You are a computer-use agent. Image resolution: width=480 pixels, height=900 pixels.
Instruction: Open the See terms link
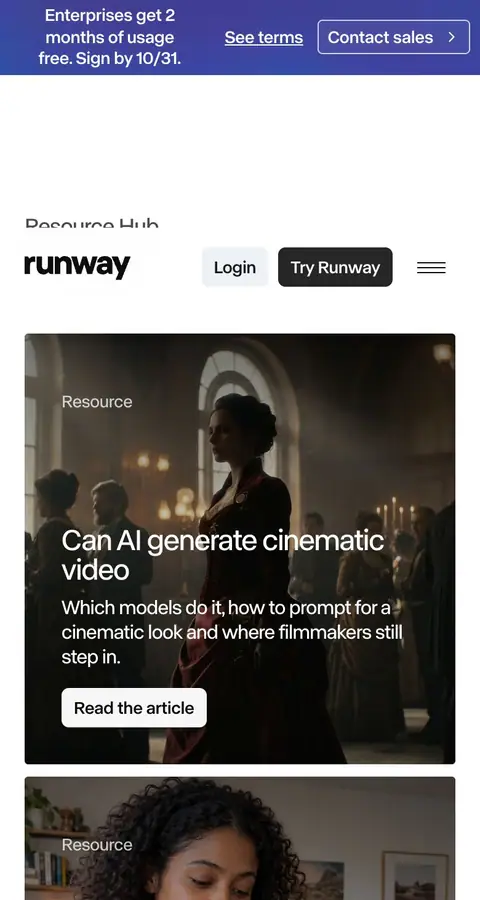264,37
